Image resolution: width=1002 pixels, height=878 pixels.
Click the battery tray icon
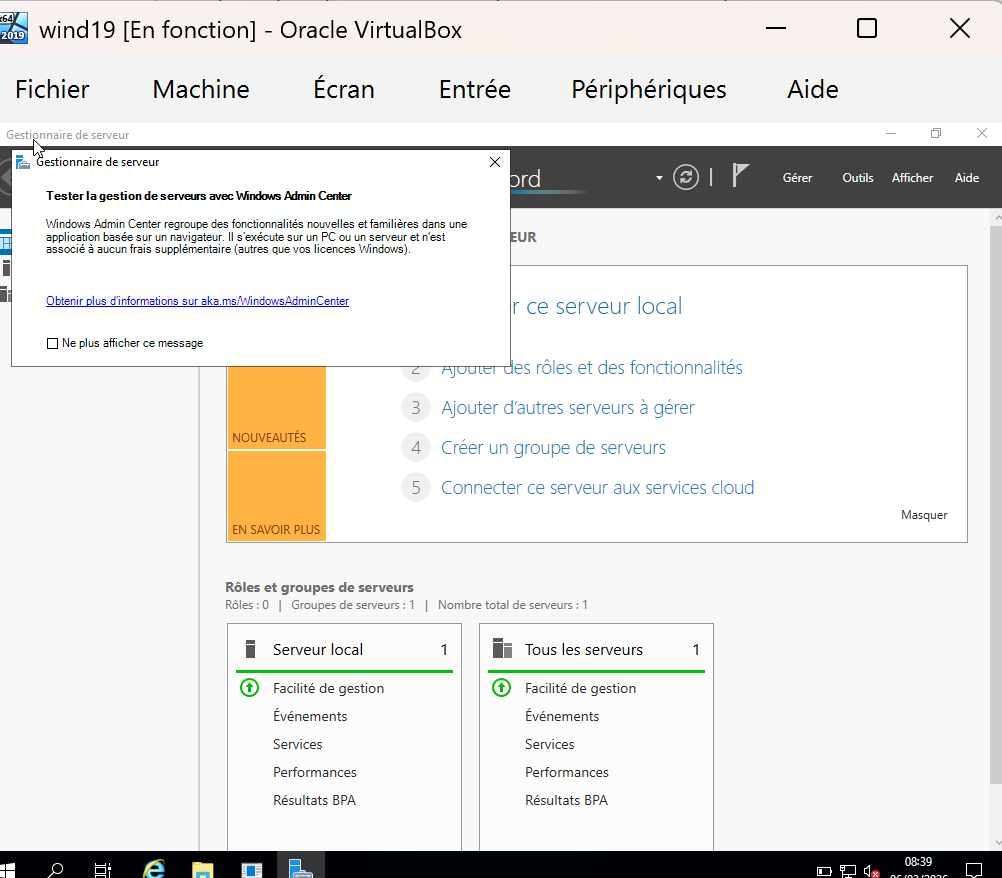point(824,871)
